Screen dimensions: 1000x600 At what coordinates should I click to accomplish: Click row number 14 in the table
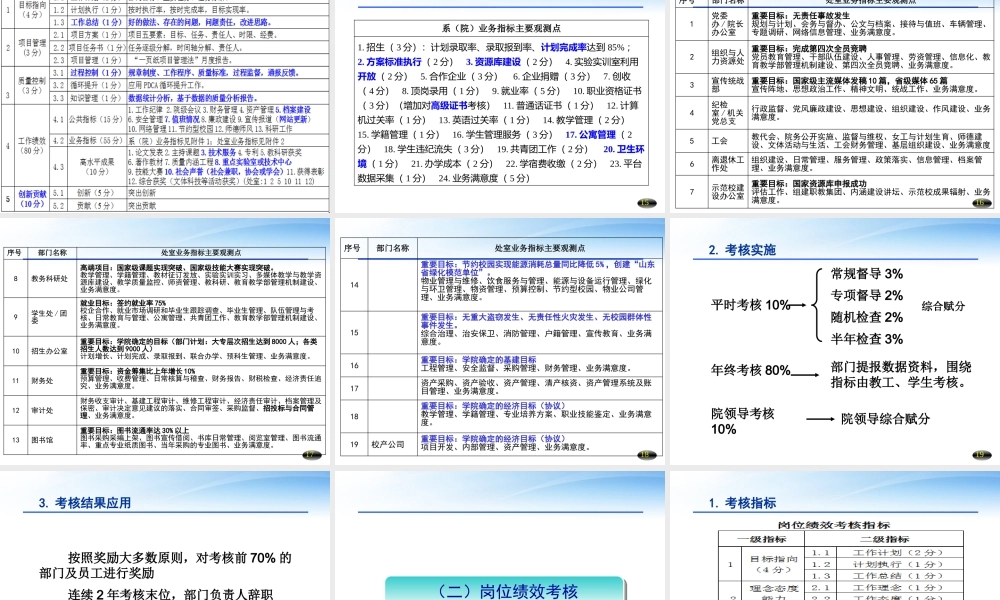click(x=354, y=284)
